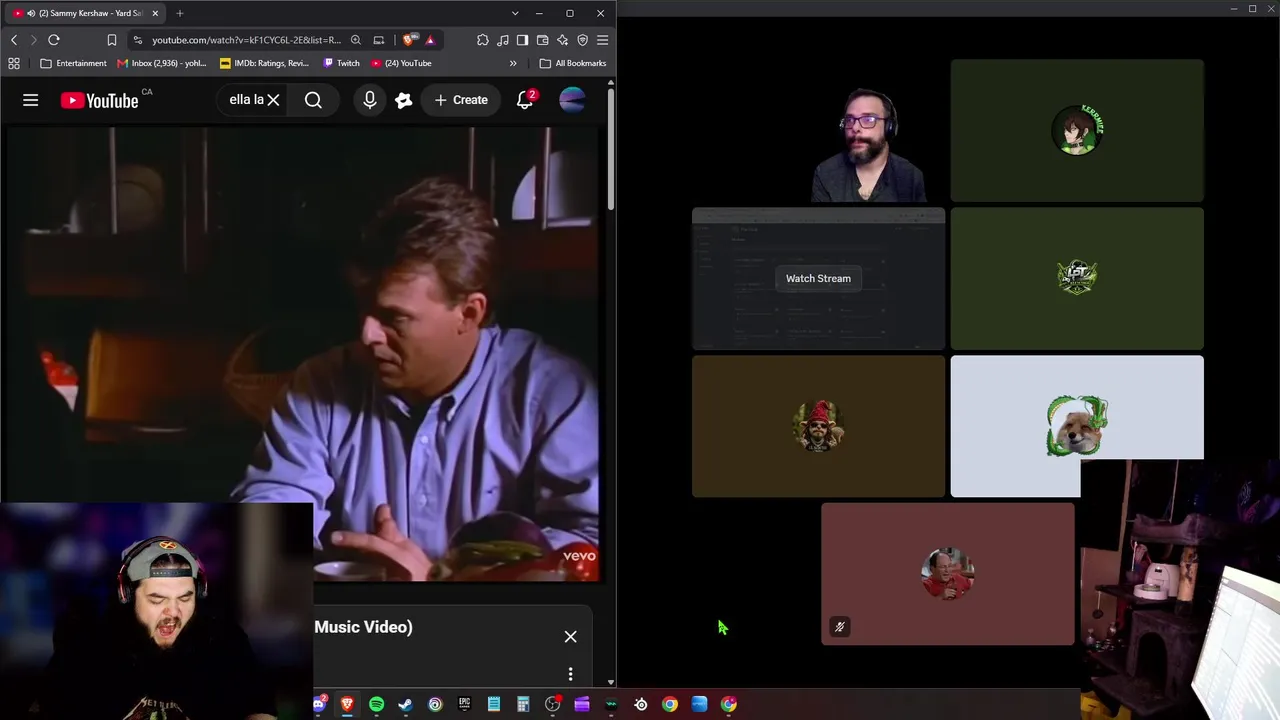
Task: Open the (24) YouTube bookmark
Action: 401,63
